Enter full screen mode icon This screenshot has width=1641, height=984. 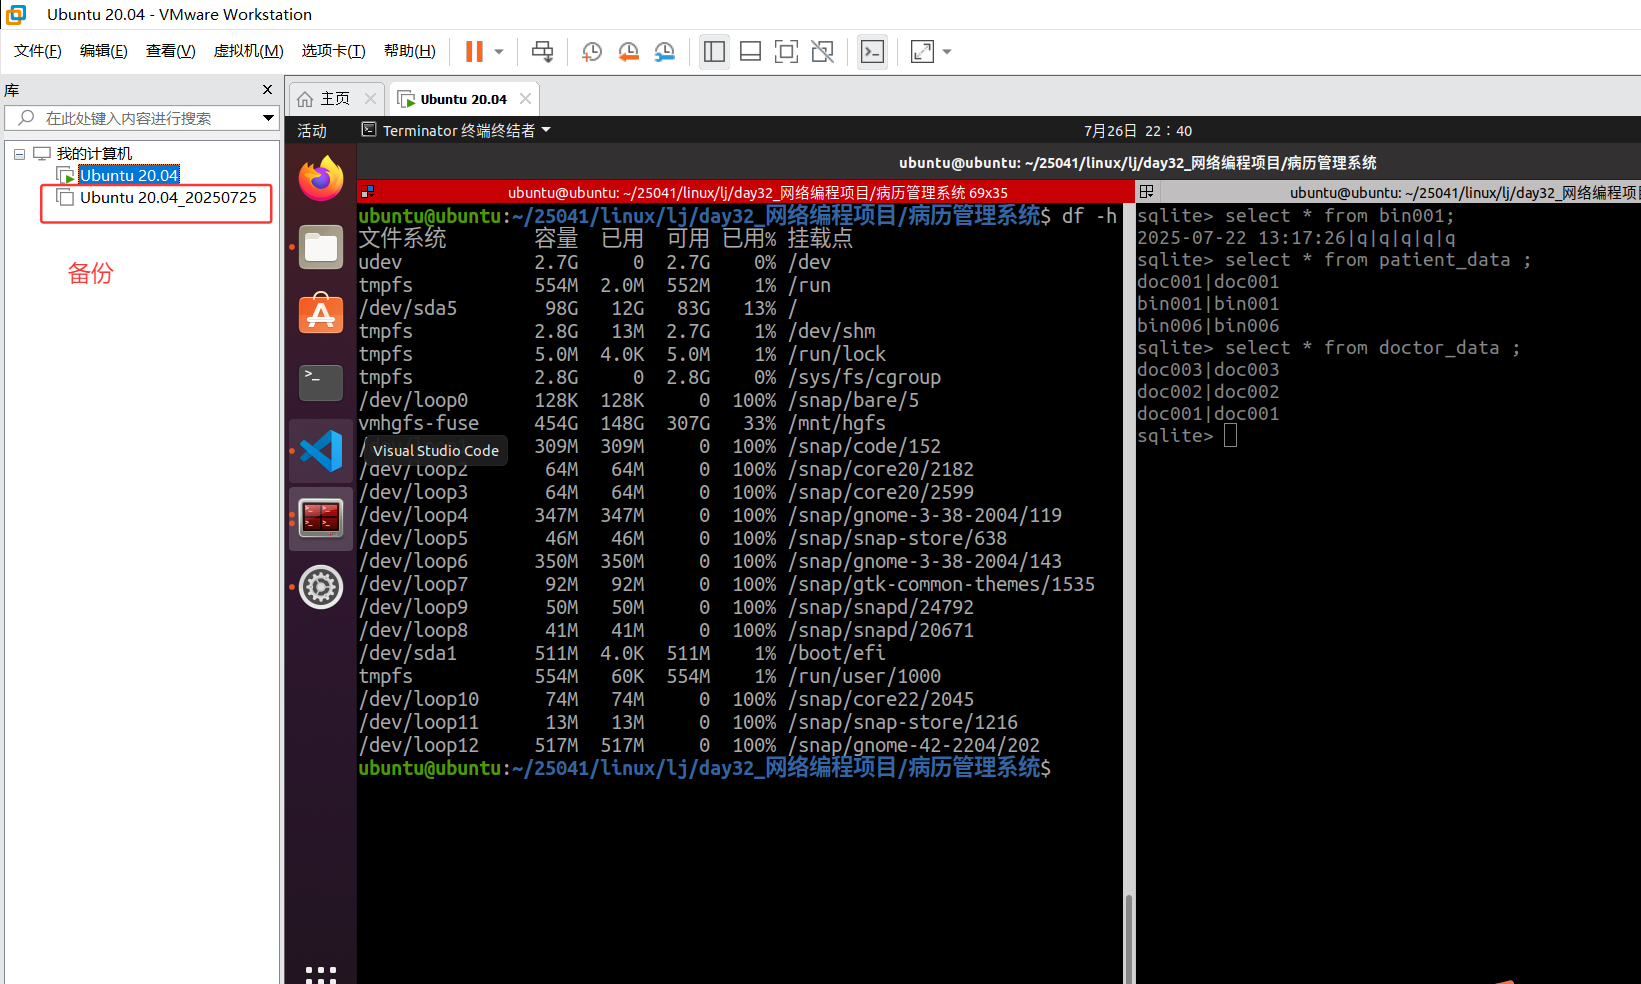pyautogui.click(x=787, y=51)
